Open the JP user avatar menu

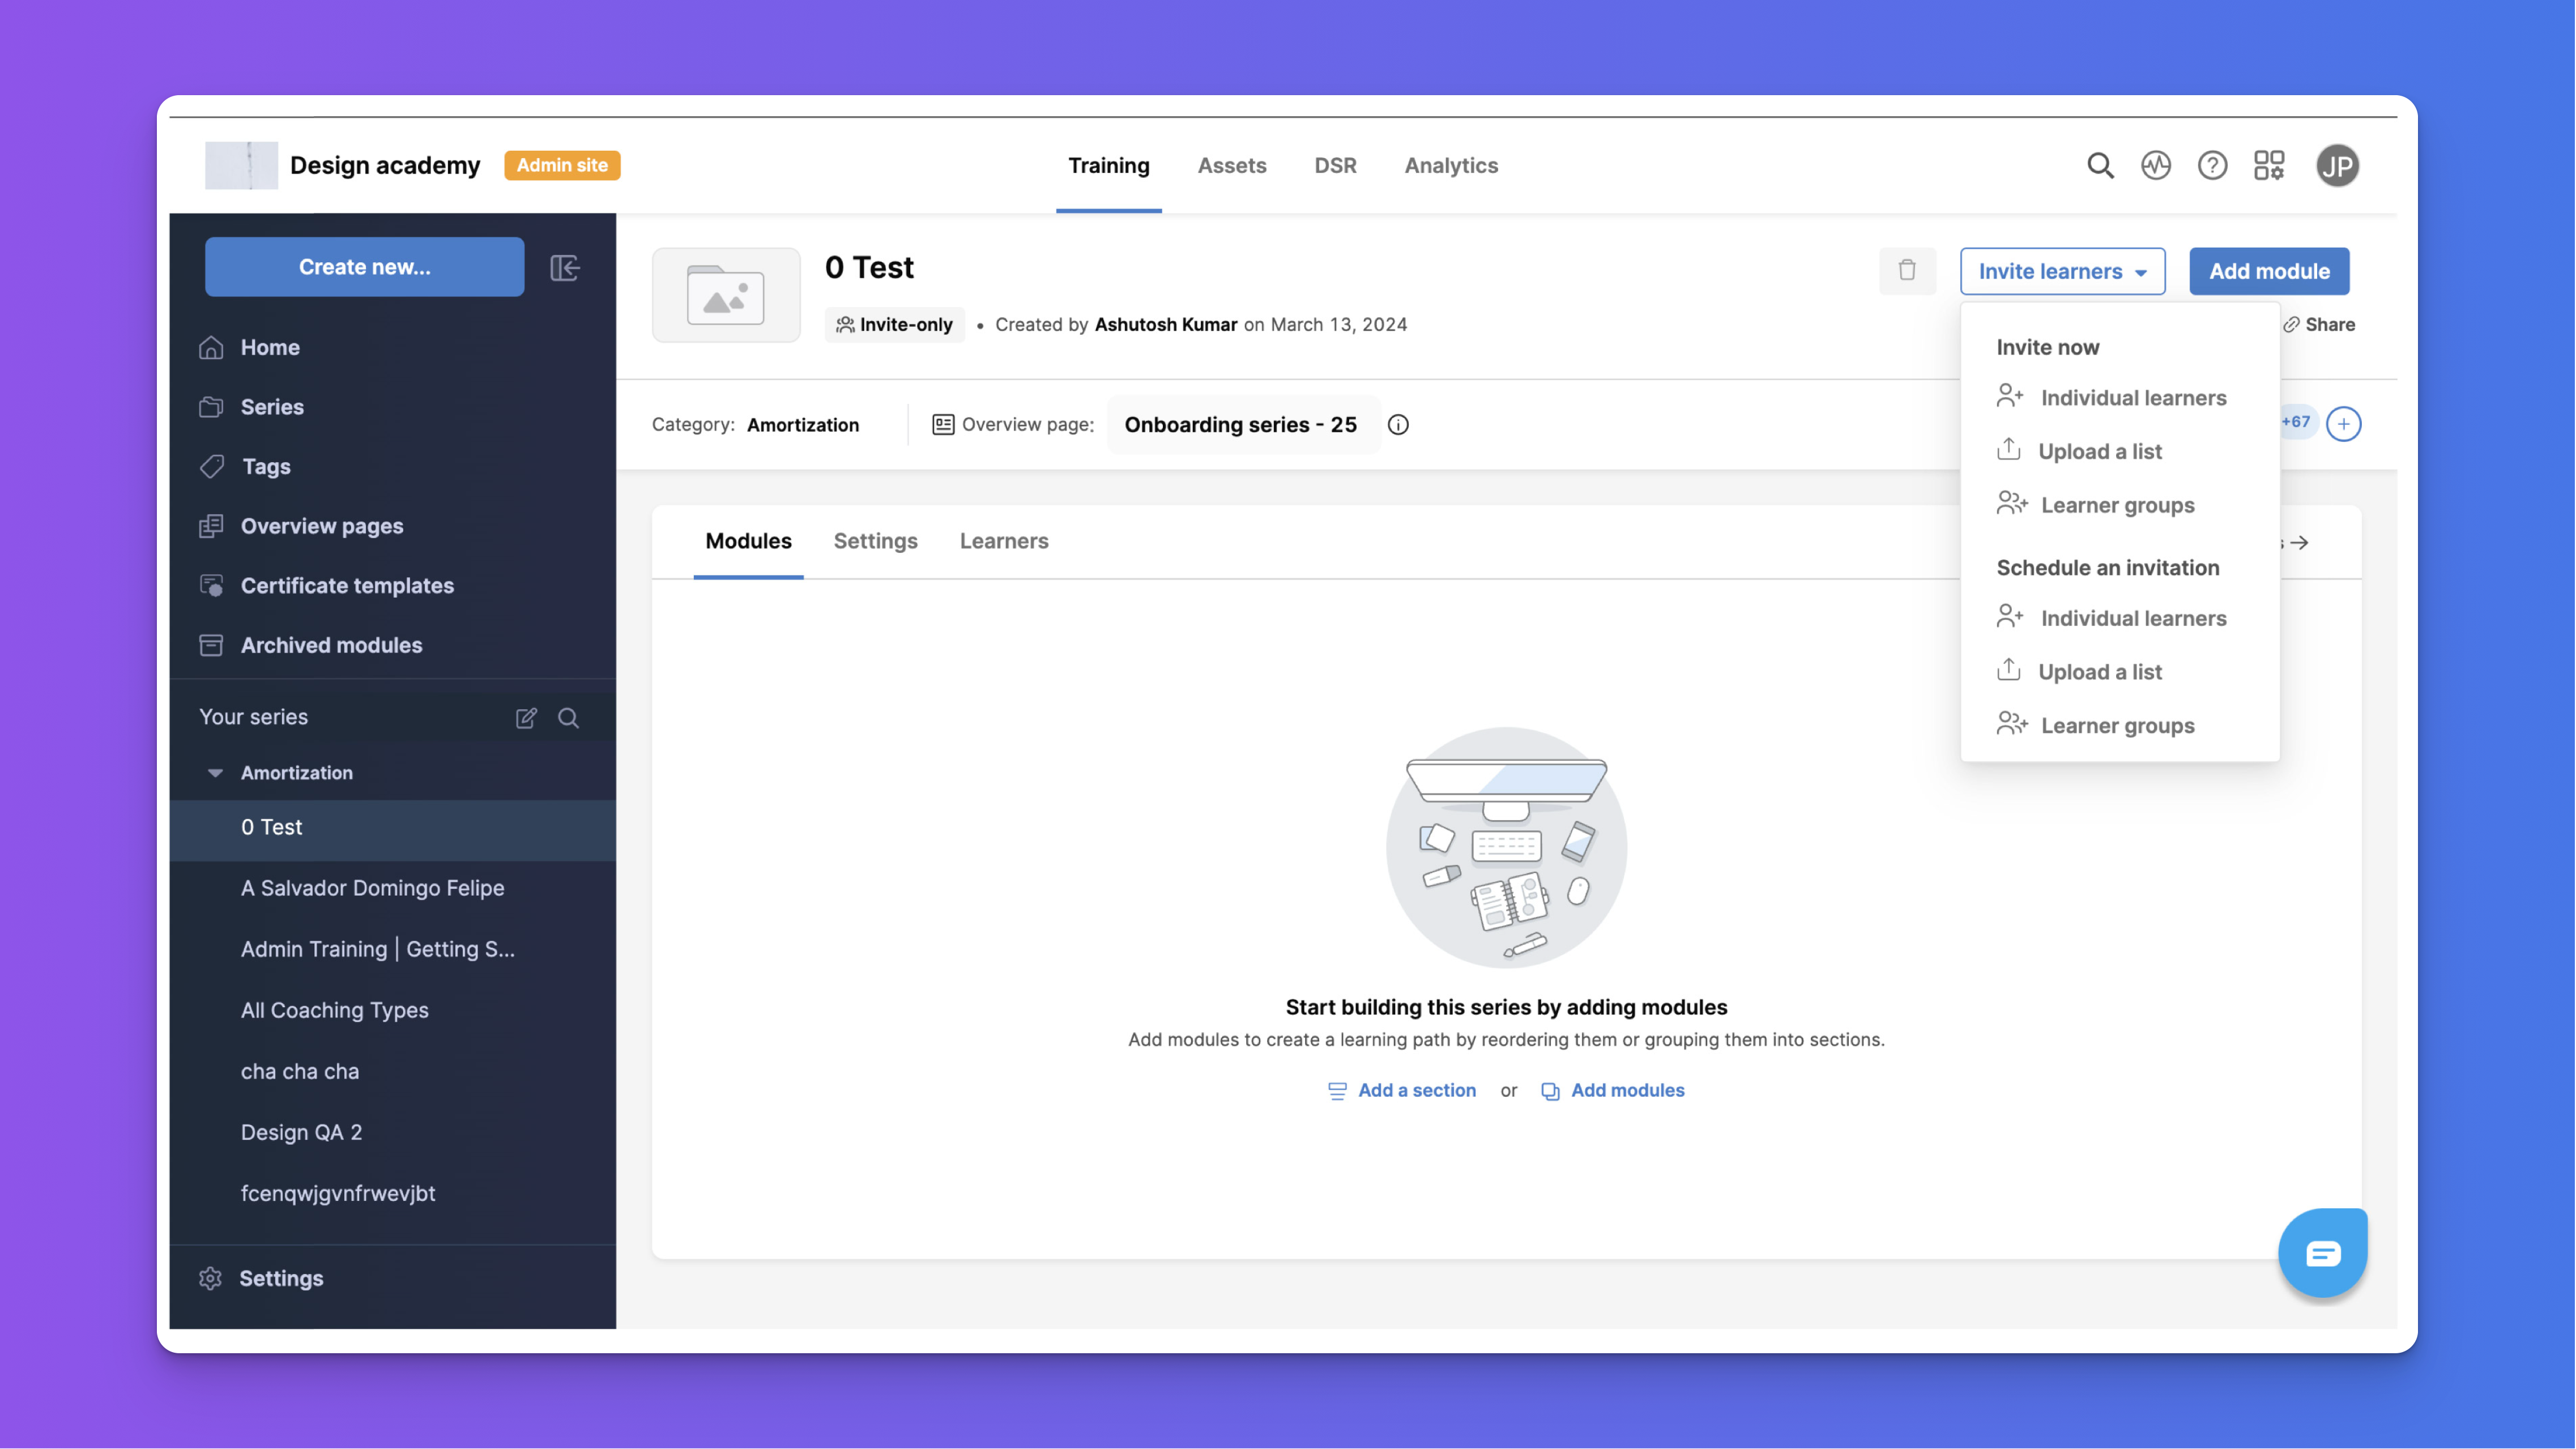click(x=2337, y=165)
